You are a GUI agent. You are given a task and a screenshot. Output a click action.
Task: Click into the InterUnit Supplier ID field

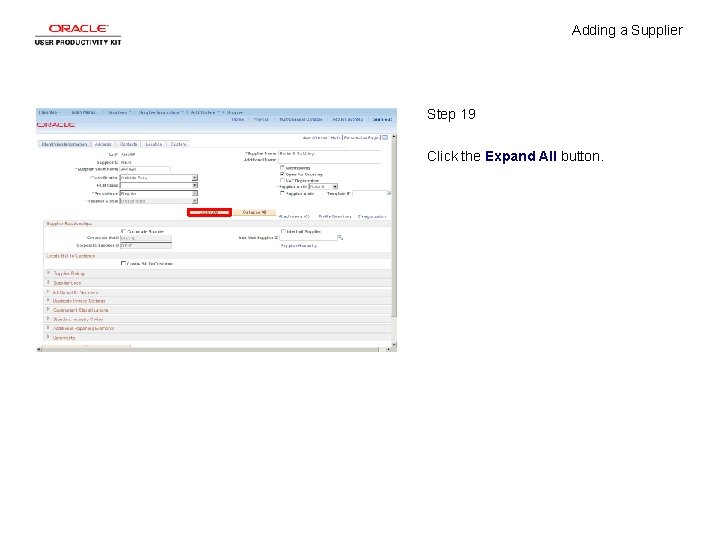click(x=308, y=237)
